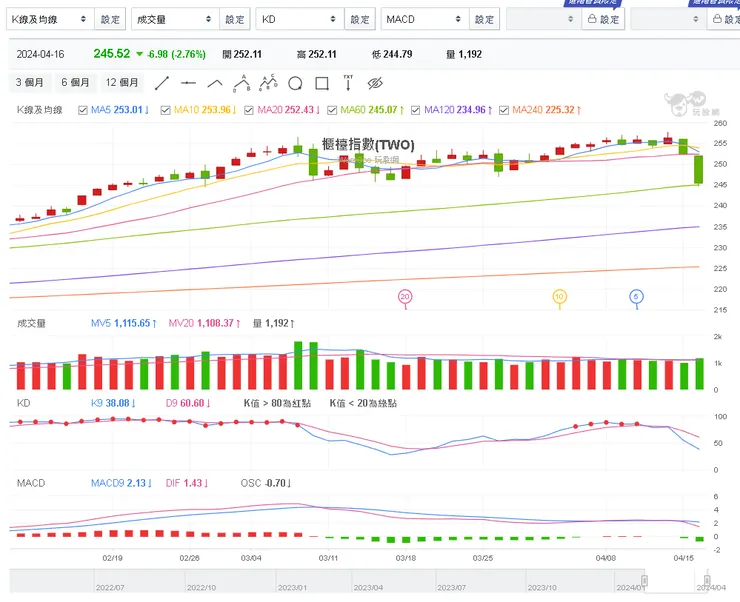Screen dimensions: 740x602
Task: Pick the ABC three-point wave tool
Action: pos(242,83)
